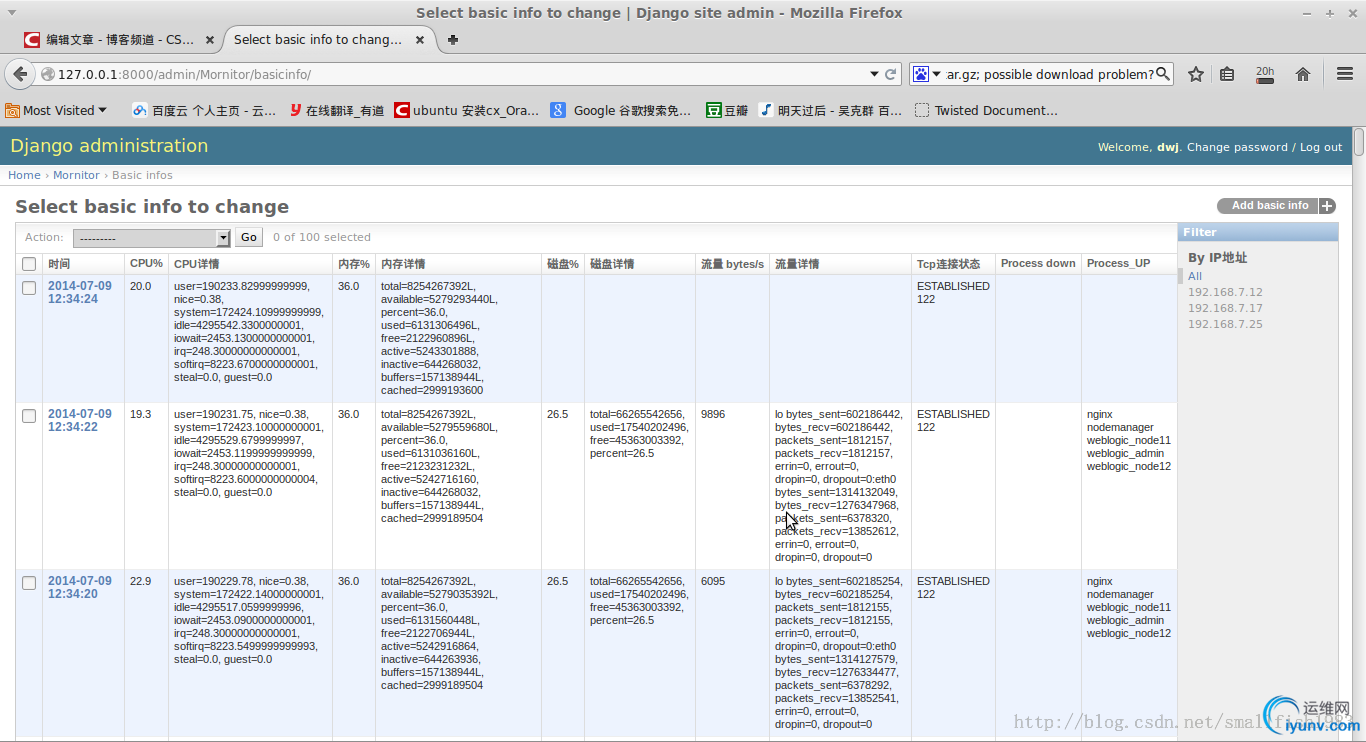Close the CSDN 编辑文章 tab
The width and height of the screenshot is (1366, 742).
point(210,40)
